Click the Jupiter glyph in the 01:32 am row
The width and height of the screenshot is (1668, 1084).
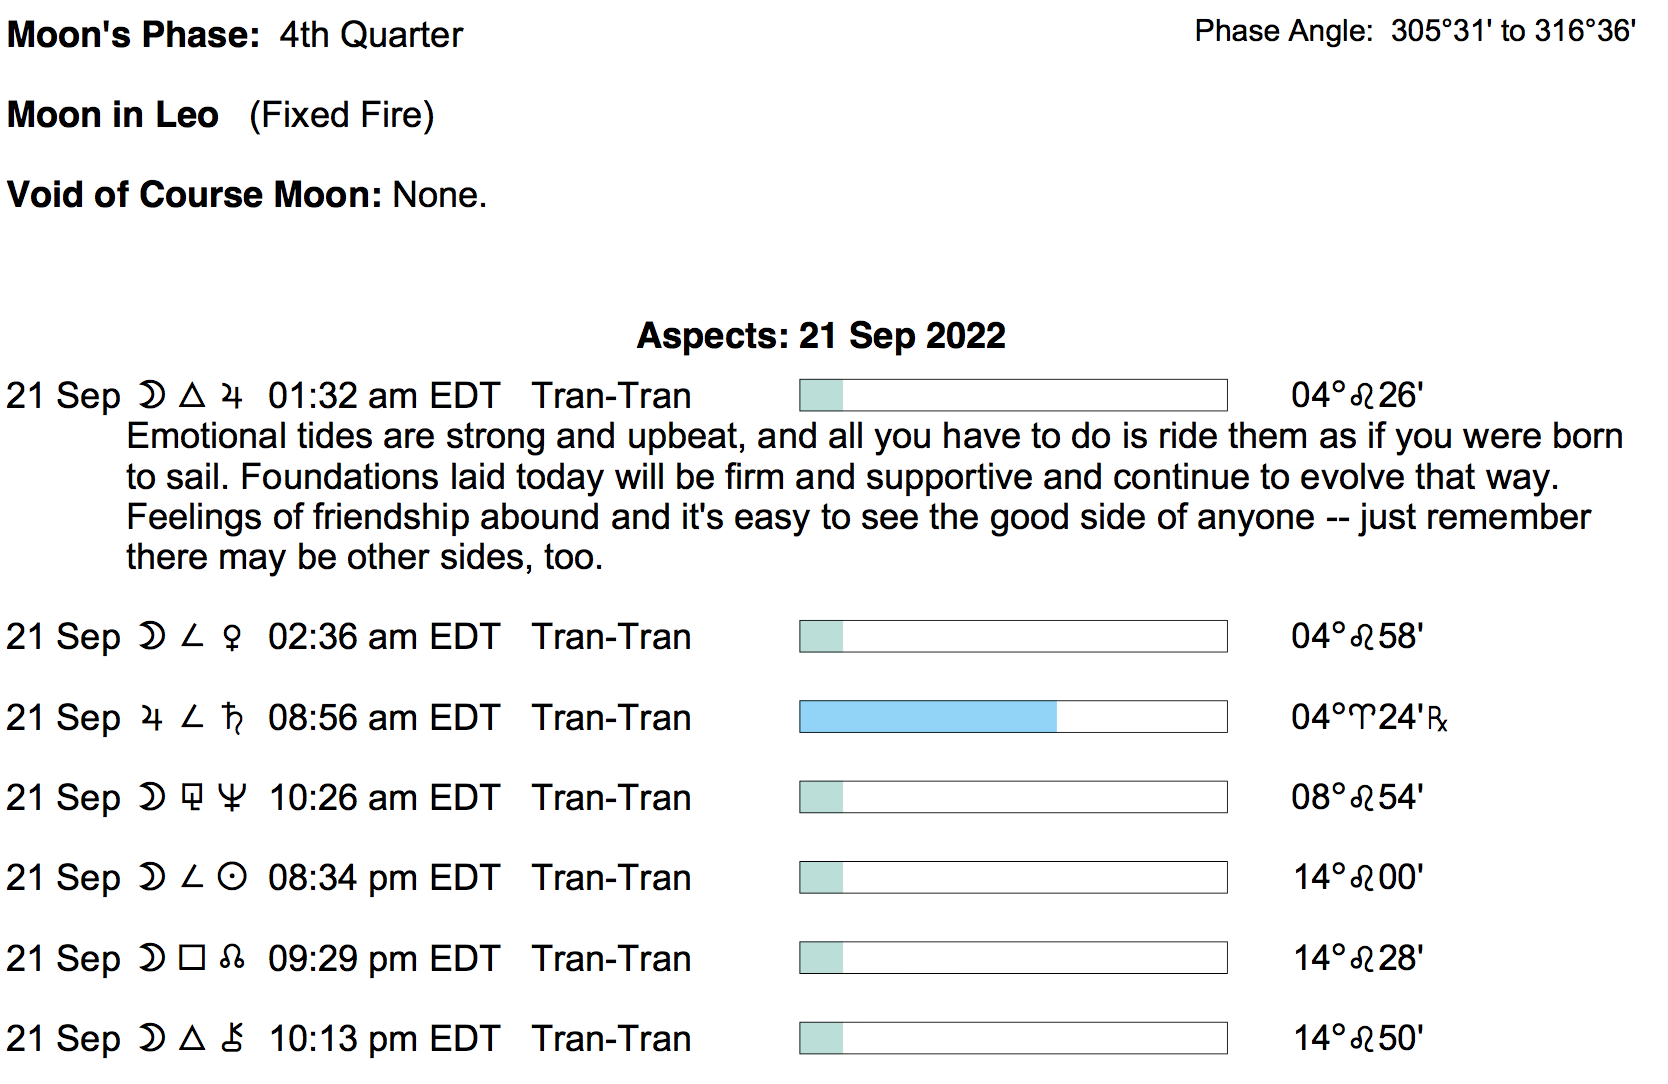[x=232, y=397]
